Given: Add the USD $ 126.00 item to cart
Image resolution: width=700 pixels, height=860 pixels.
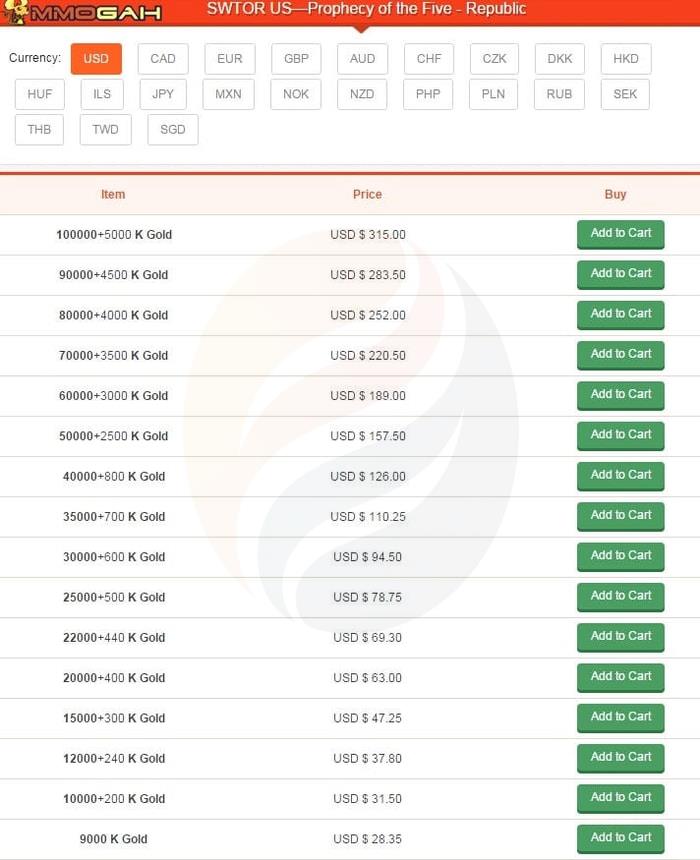Looking at the screenshot, I should pos(620,476).
